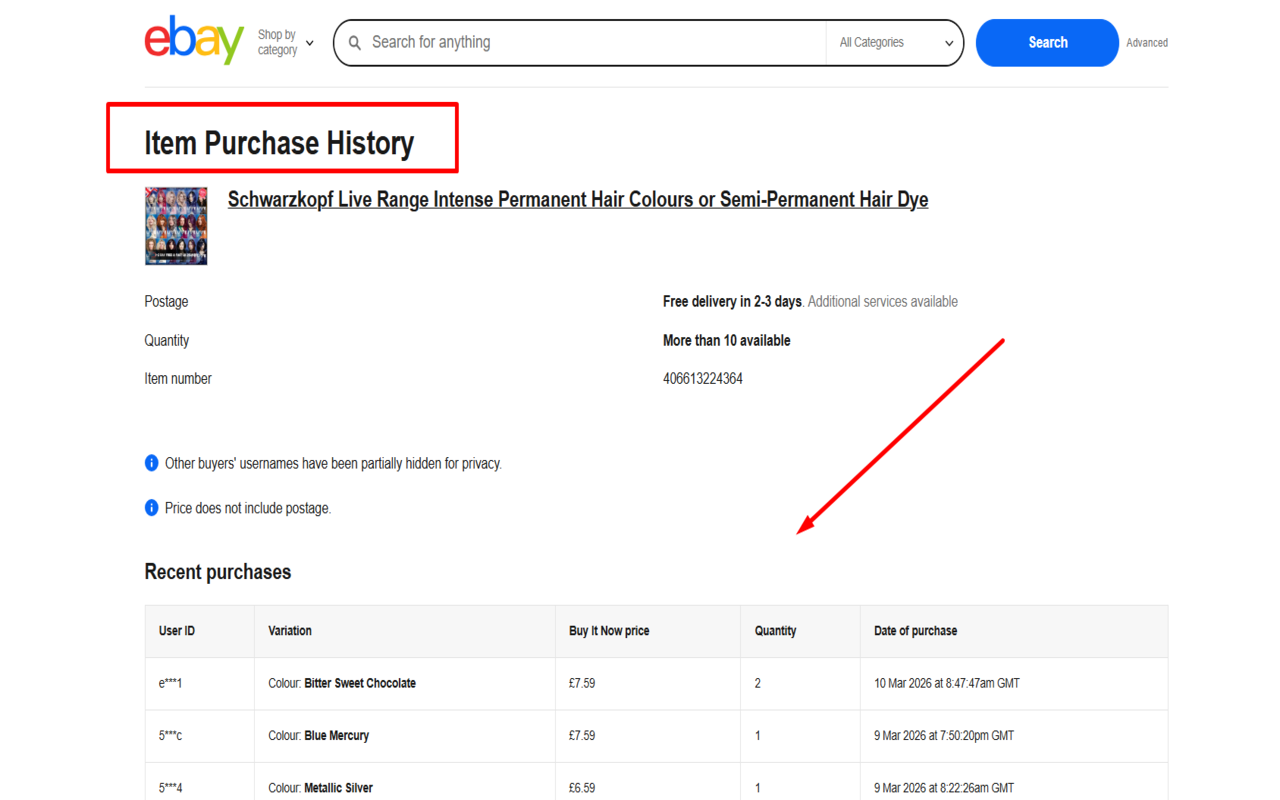1280x800 pixels.
Task: Click £7.59 price in Bitter Sweet Chocolate row
Action: coord(582,684)
